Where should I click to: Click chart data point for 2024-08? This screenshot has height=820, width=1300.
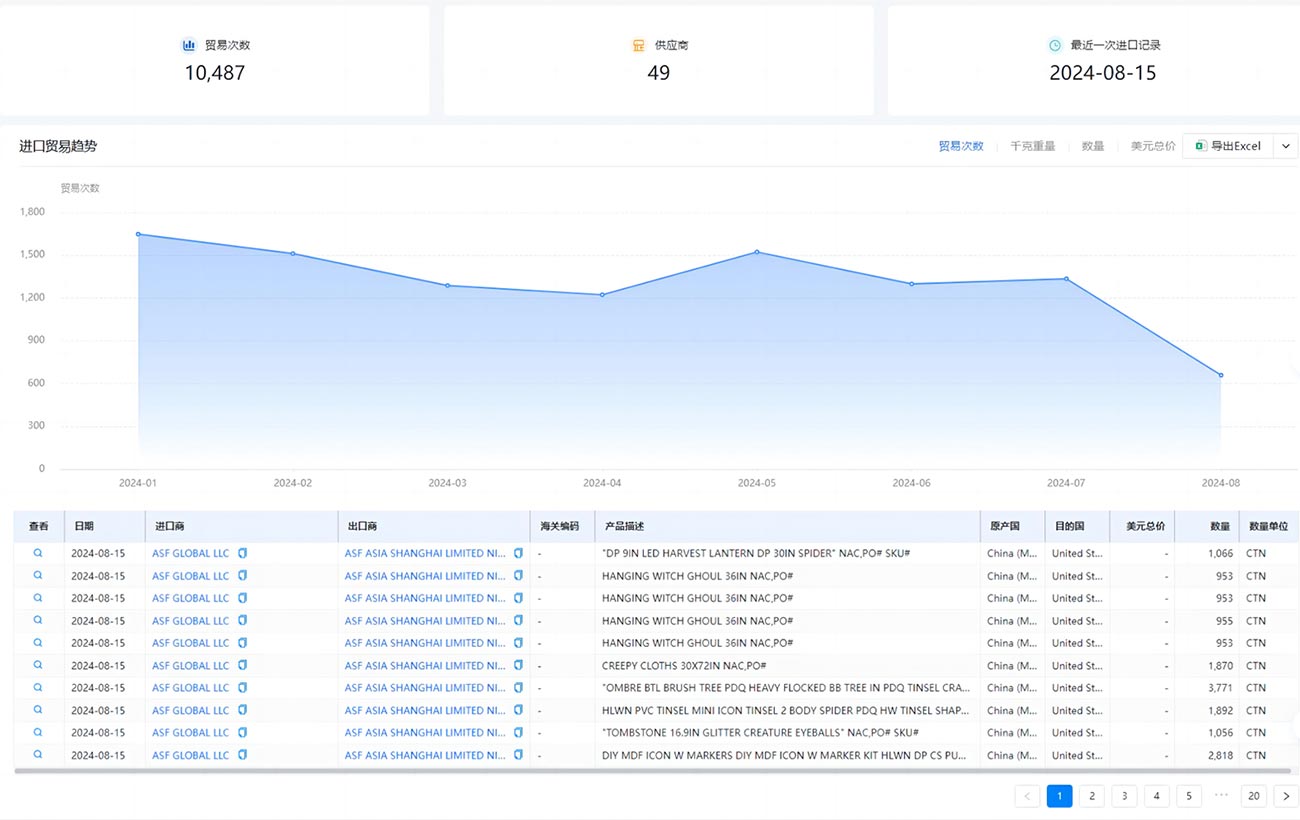pos(1221,375)
